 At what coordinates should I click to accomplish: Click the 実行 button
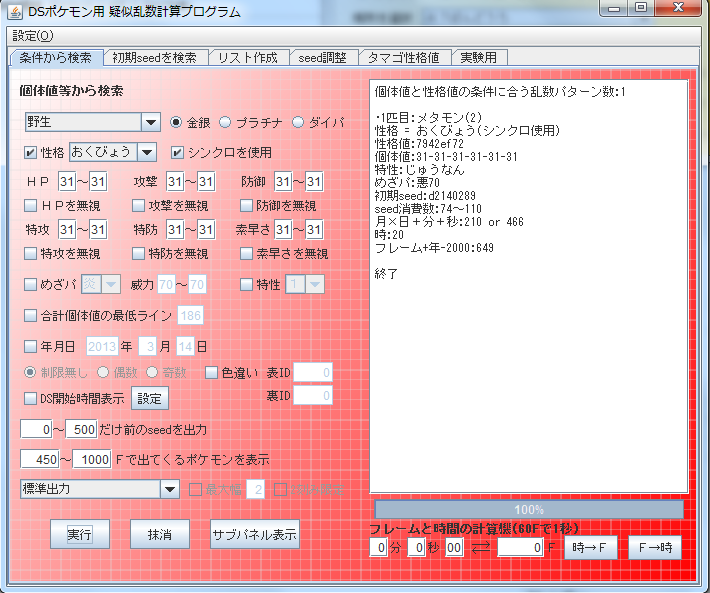click(80, 534)
